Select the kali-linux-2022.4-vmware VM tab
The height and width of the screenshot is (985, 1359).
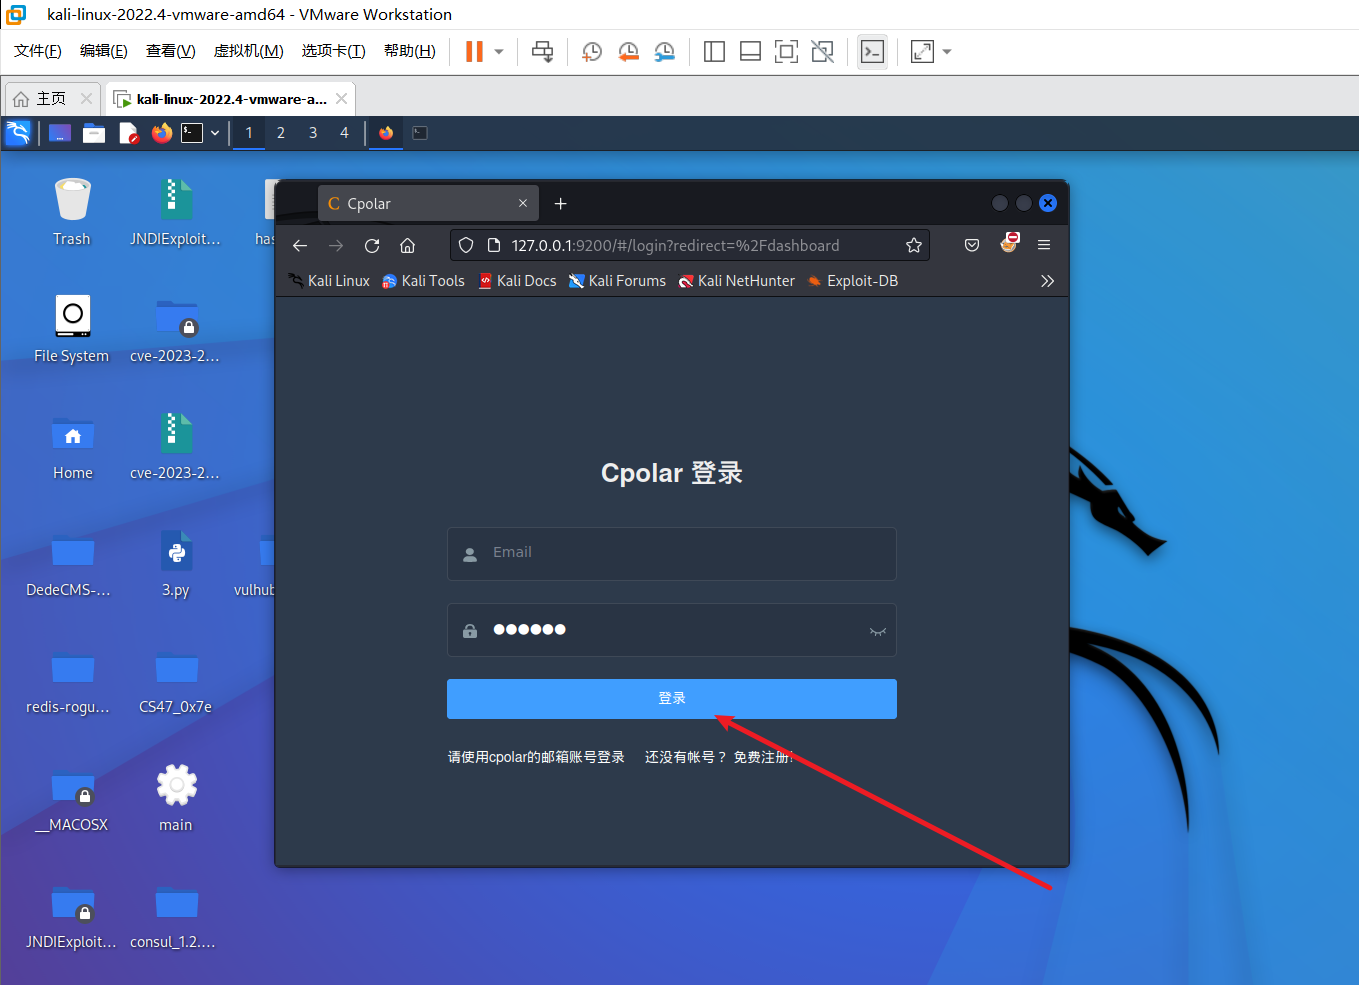click(231, 99)
